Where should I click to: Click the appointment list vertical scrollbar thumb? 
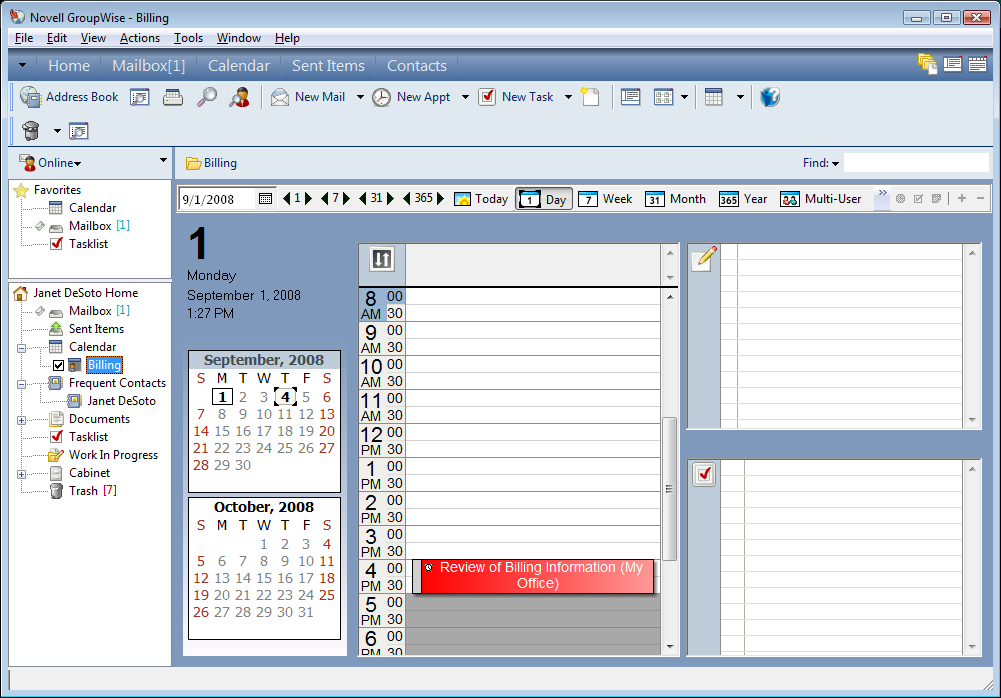[x=669, y=489]
